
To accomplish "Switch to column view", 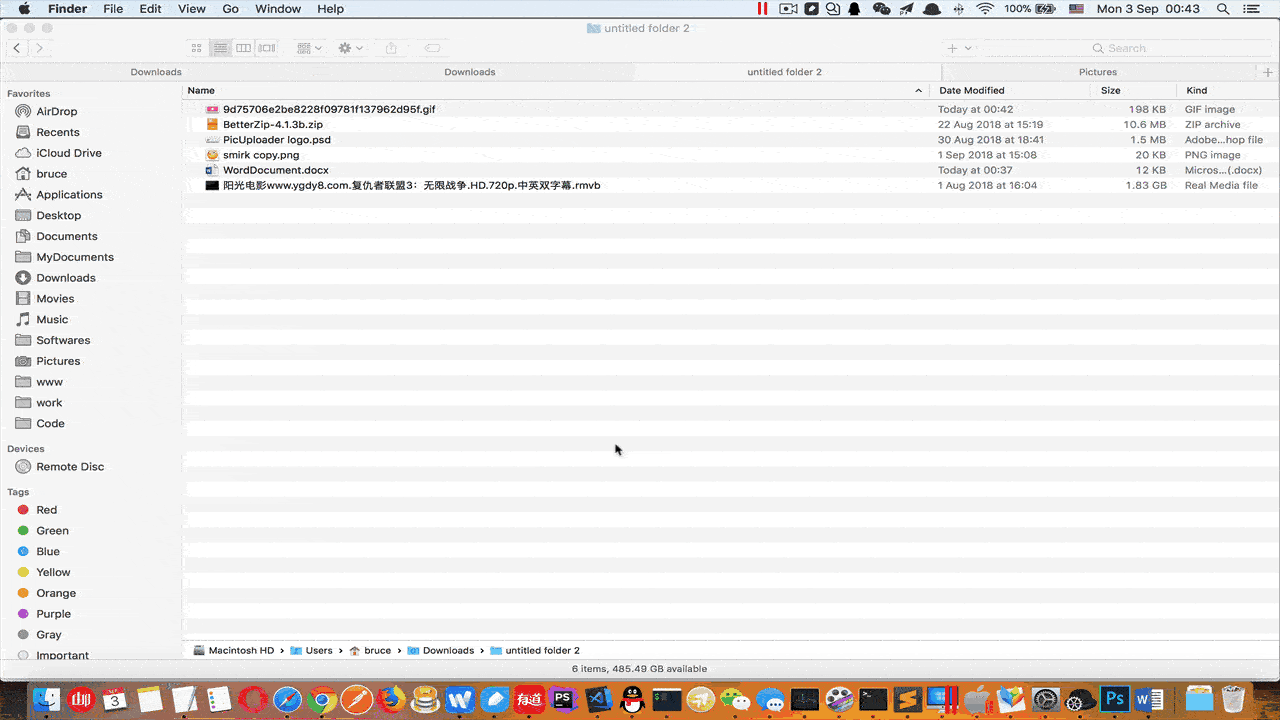I will (x=243, y=48).
